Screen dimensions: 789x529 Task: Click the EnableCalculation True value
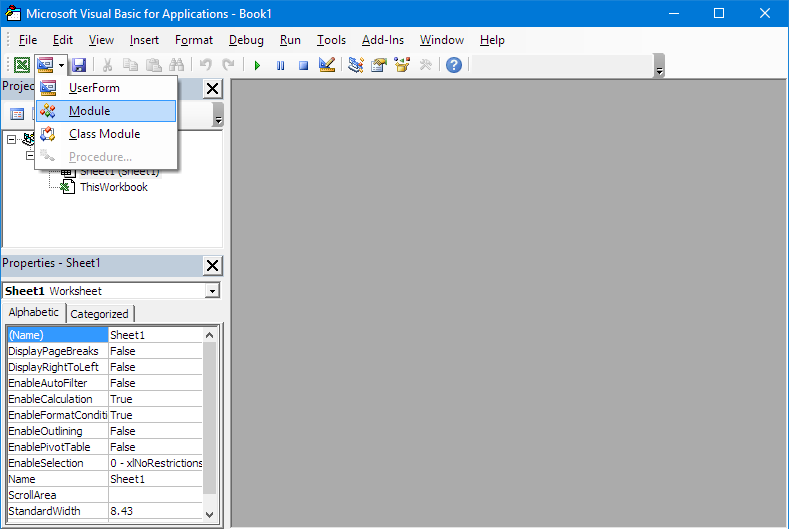(x=155, y=399)
